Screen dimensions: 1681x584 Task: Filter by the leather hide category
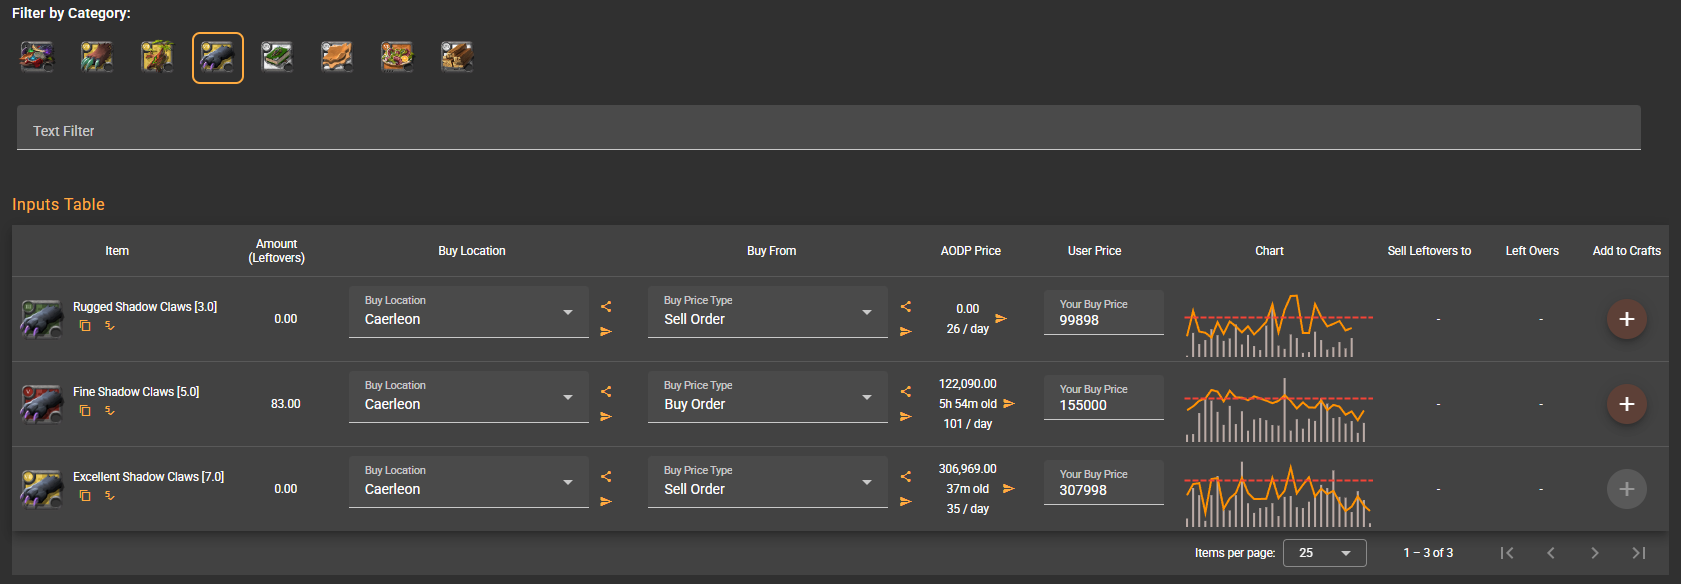[337, 58]
